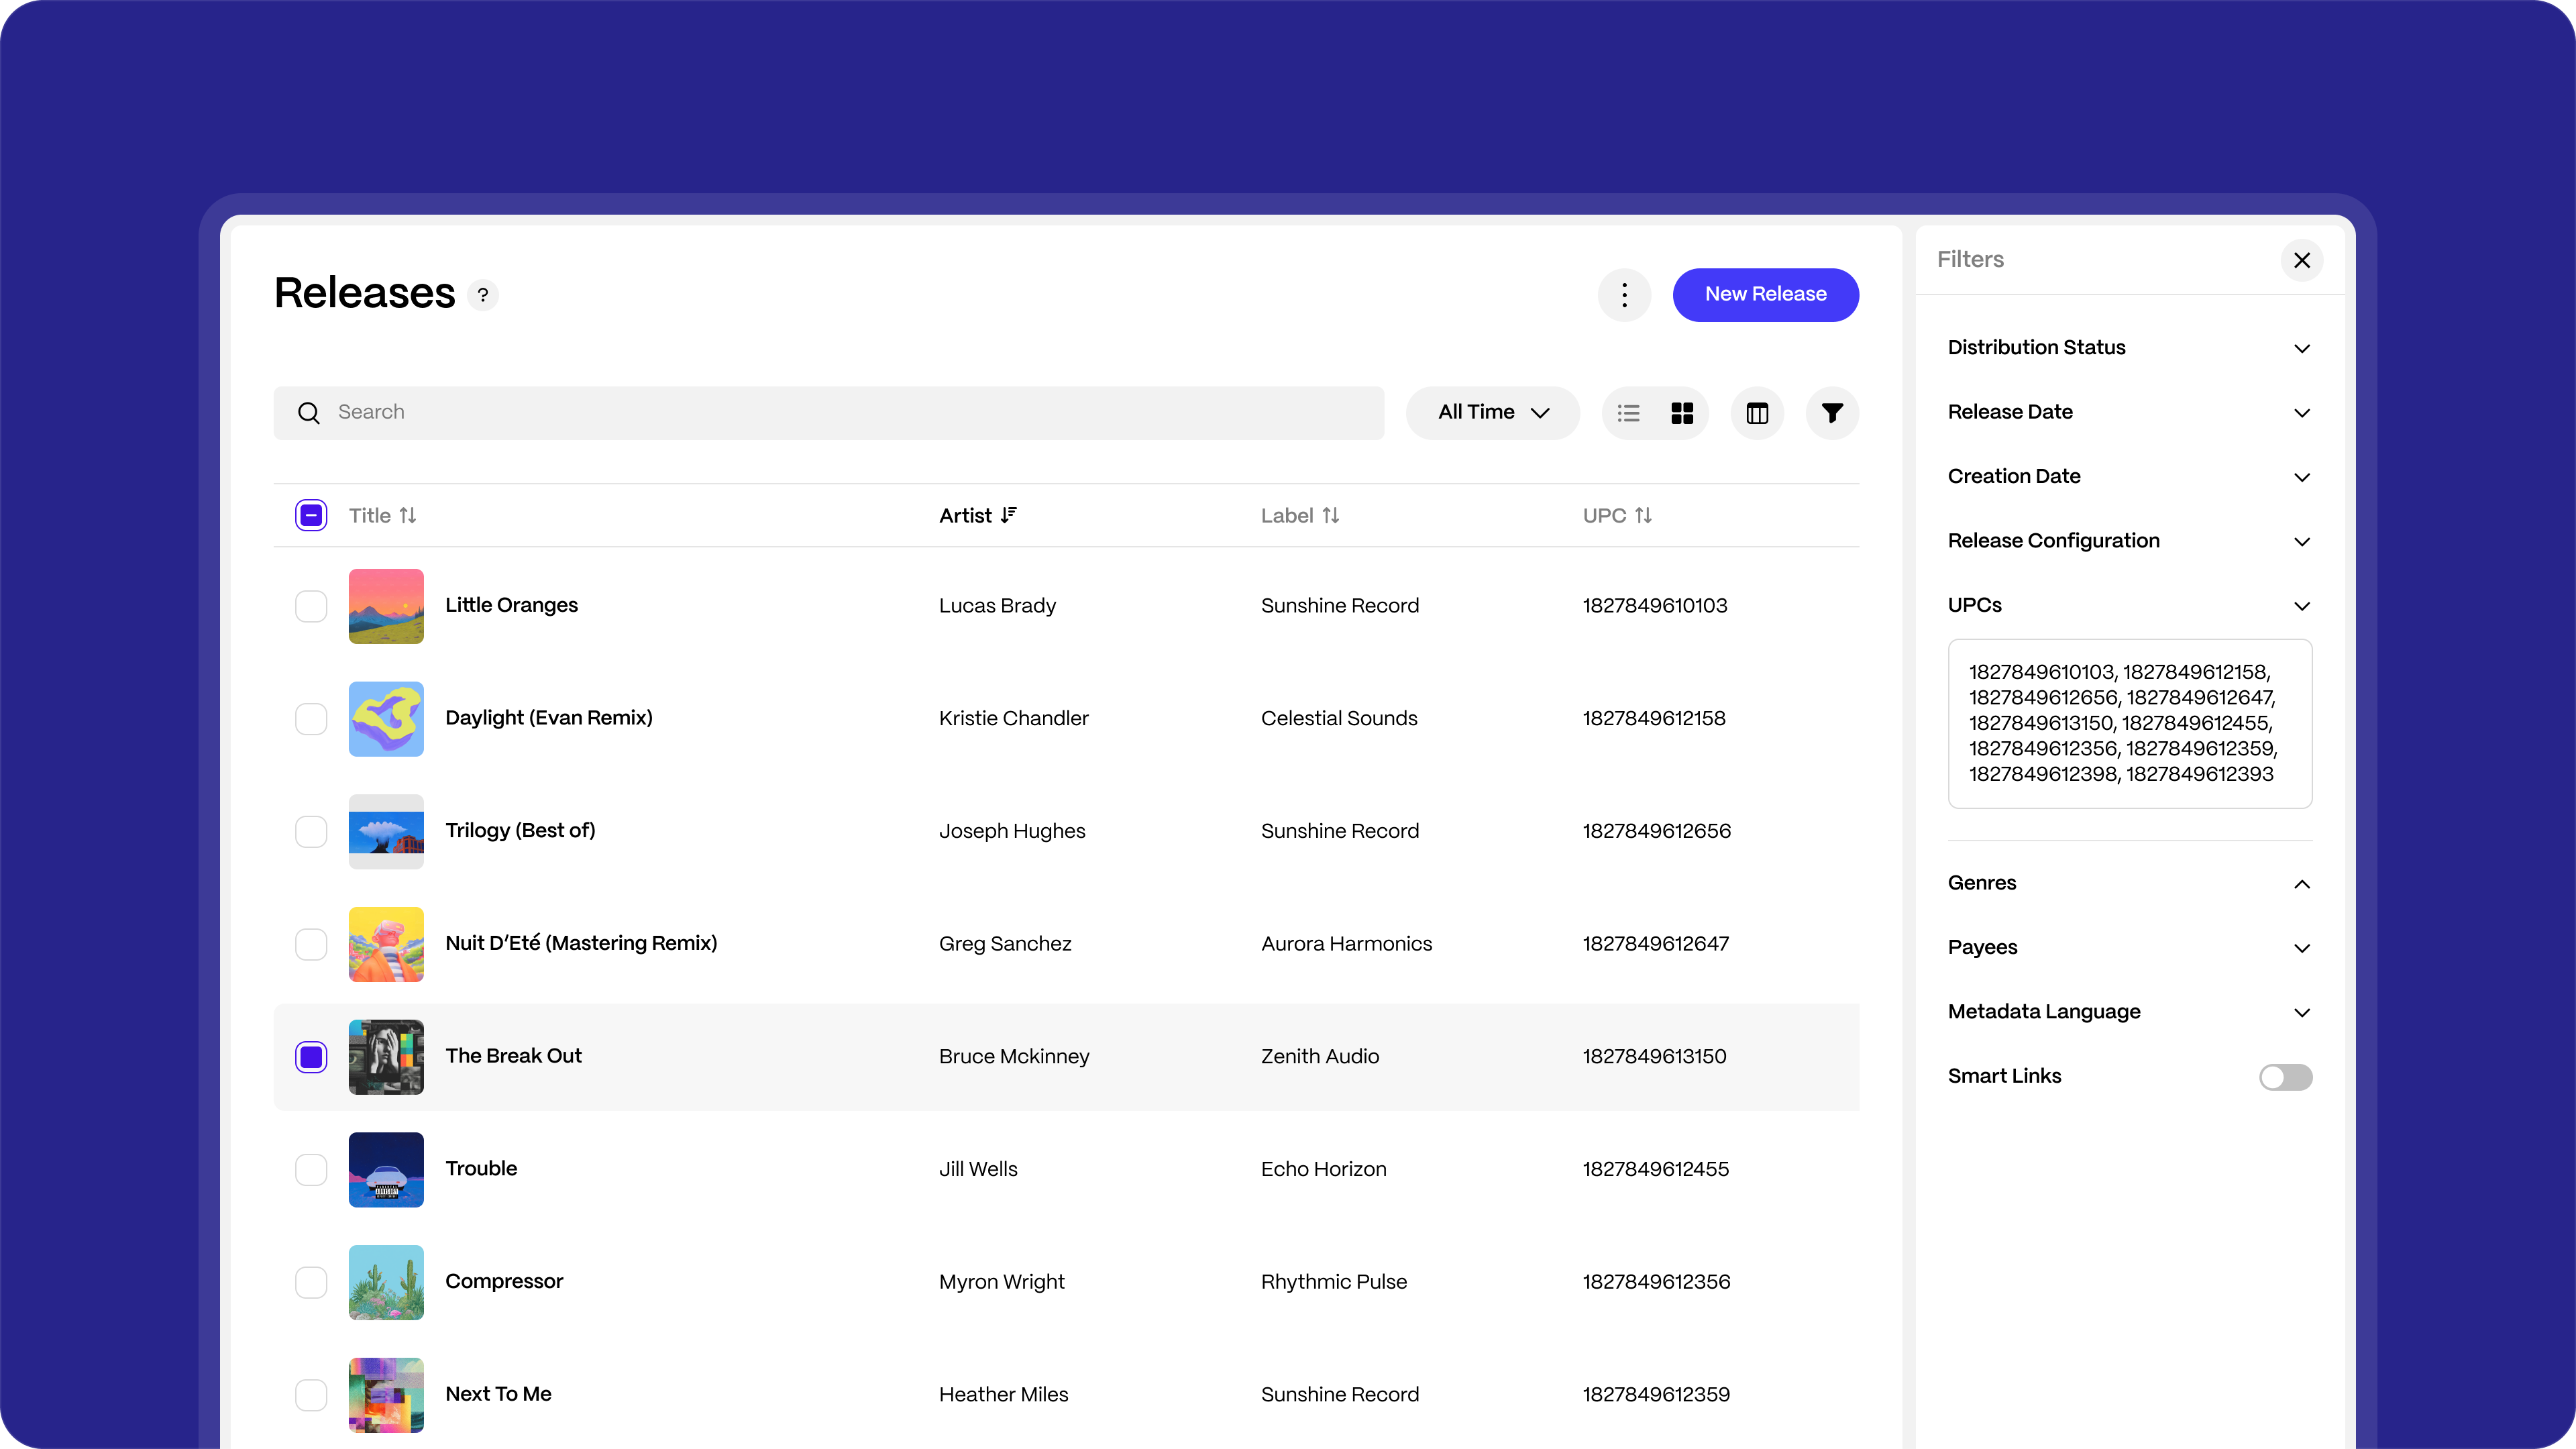Uncheck The Break Out release checkbox
2576x1449 pixels.
coord(311,1057)
